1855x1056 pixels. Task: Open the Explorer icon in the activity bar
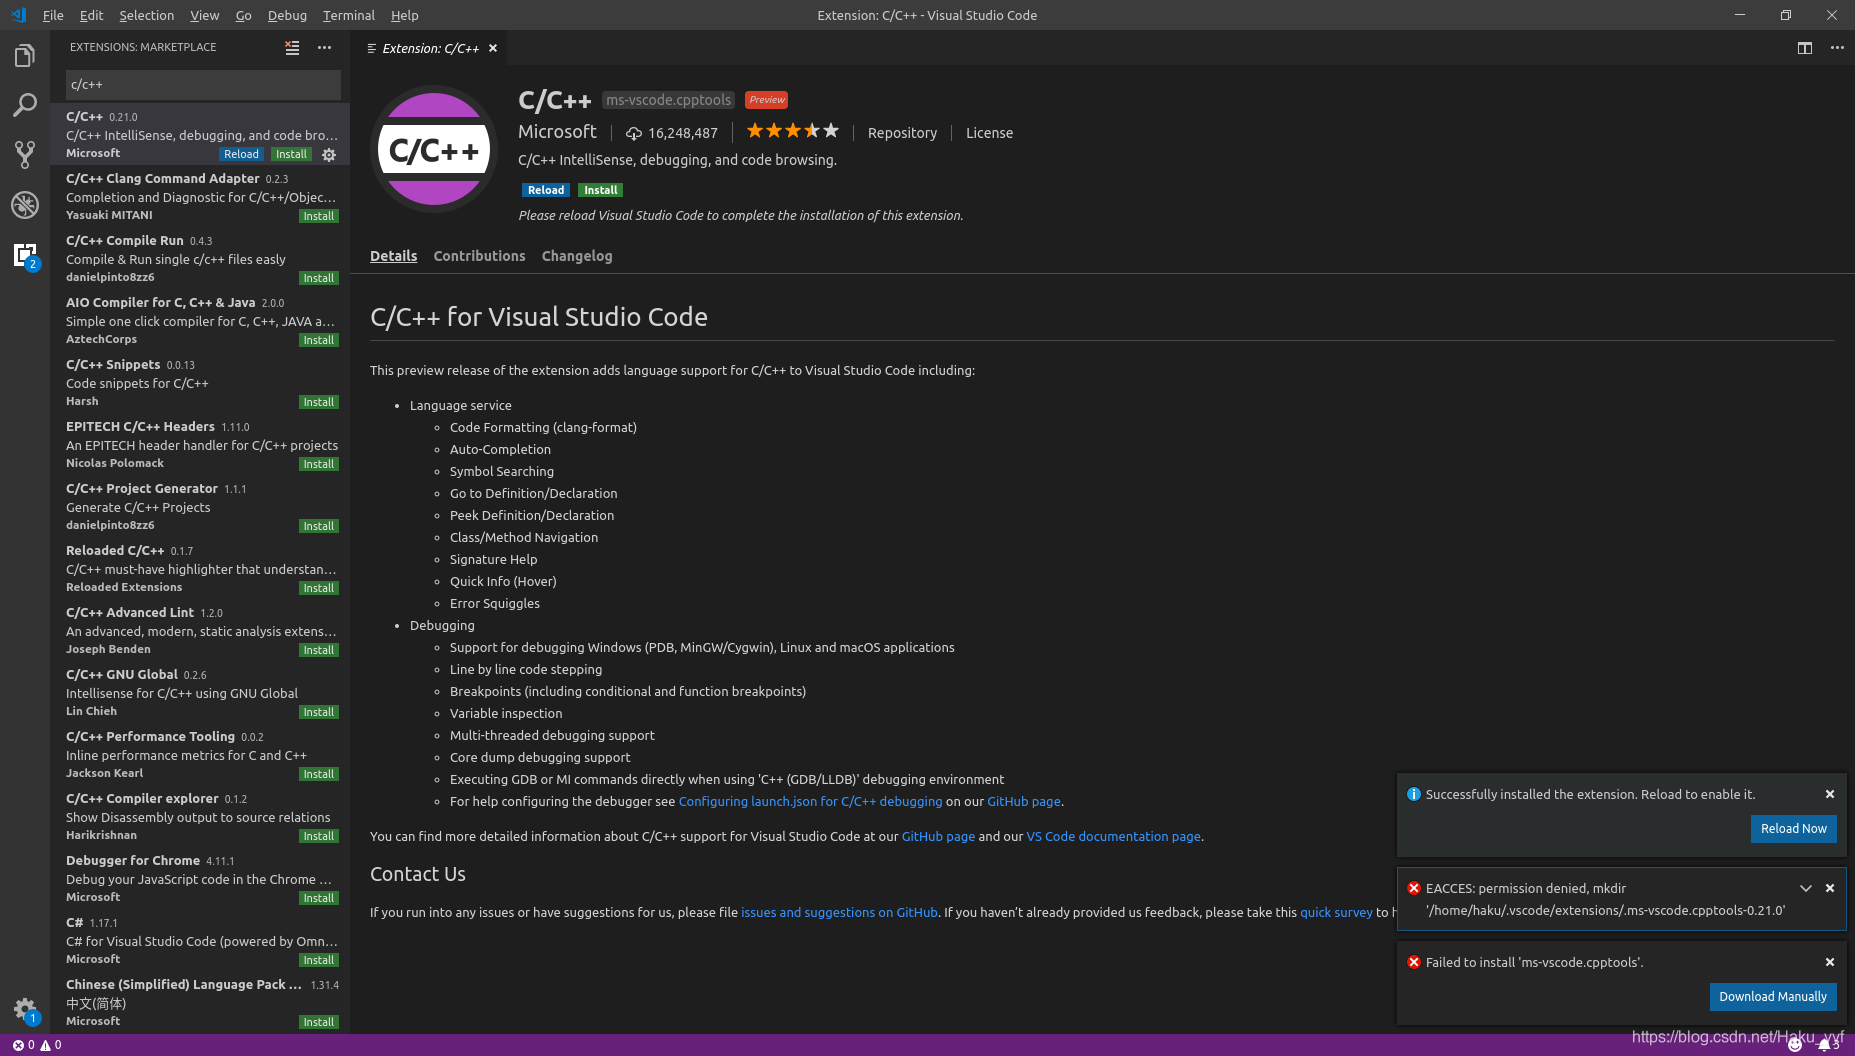[x=25, y=55]
